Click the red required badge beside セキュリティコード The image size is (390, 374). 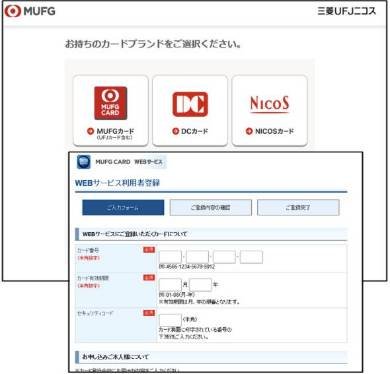149,313
